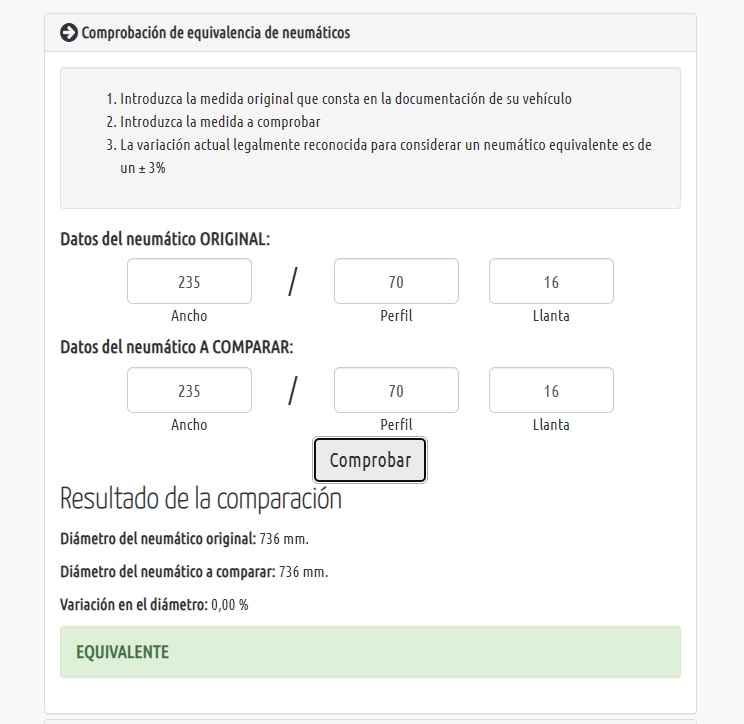The image size is (744, 724).
Task: Focus the Ancho field of tire to compare
Action: pos(189,391)
